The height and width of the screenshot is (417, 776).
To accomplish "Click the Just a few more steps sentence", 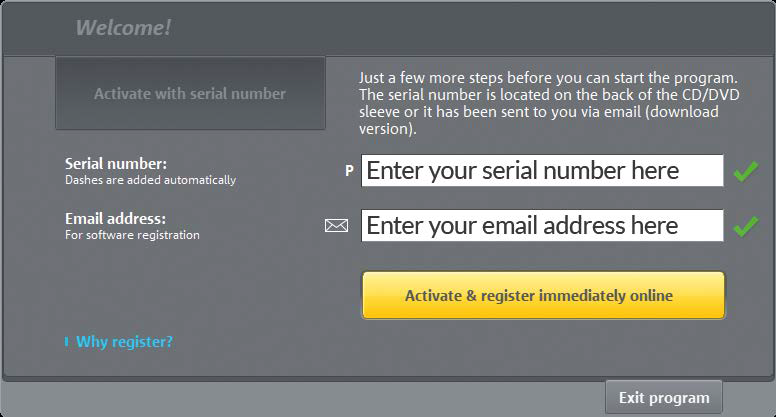I will pos(547,77).
